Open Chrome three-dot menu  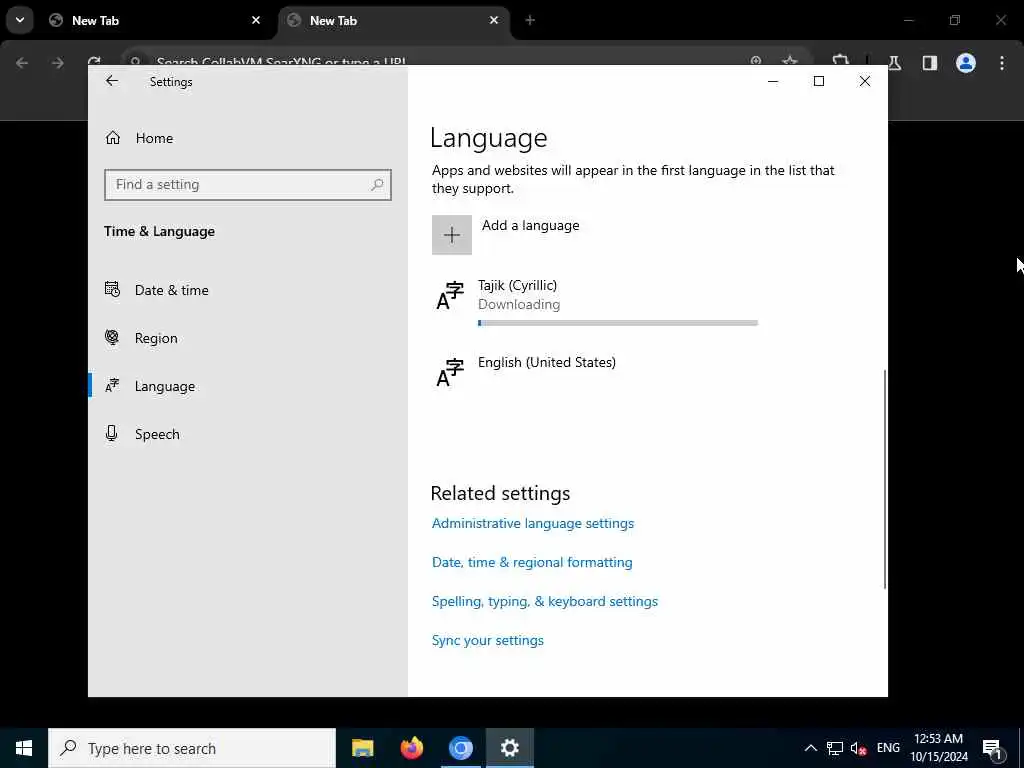(1002, 63)
